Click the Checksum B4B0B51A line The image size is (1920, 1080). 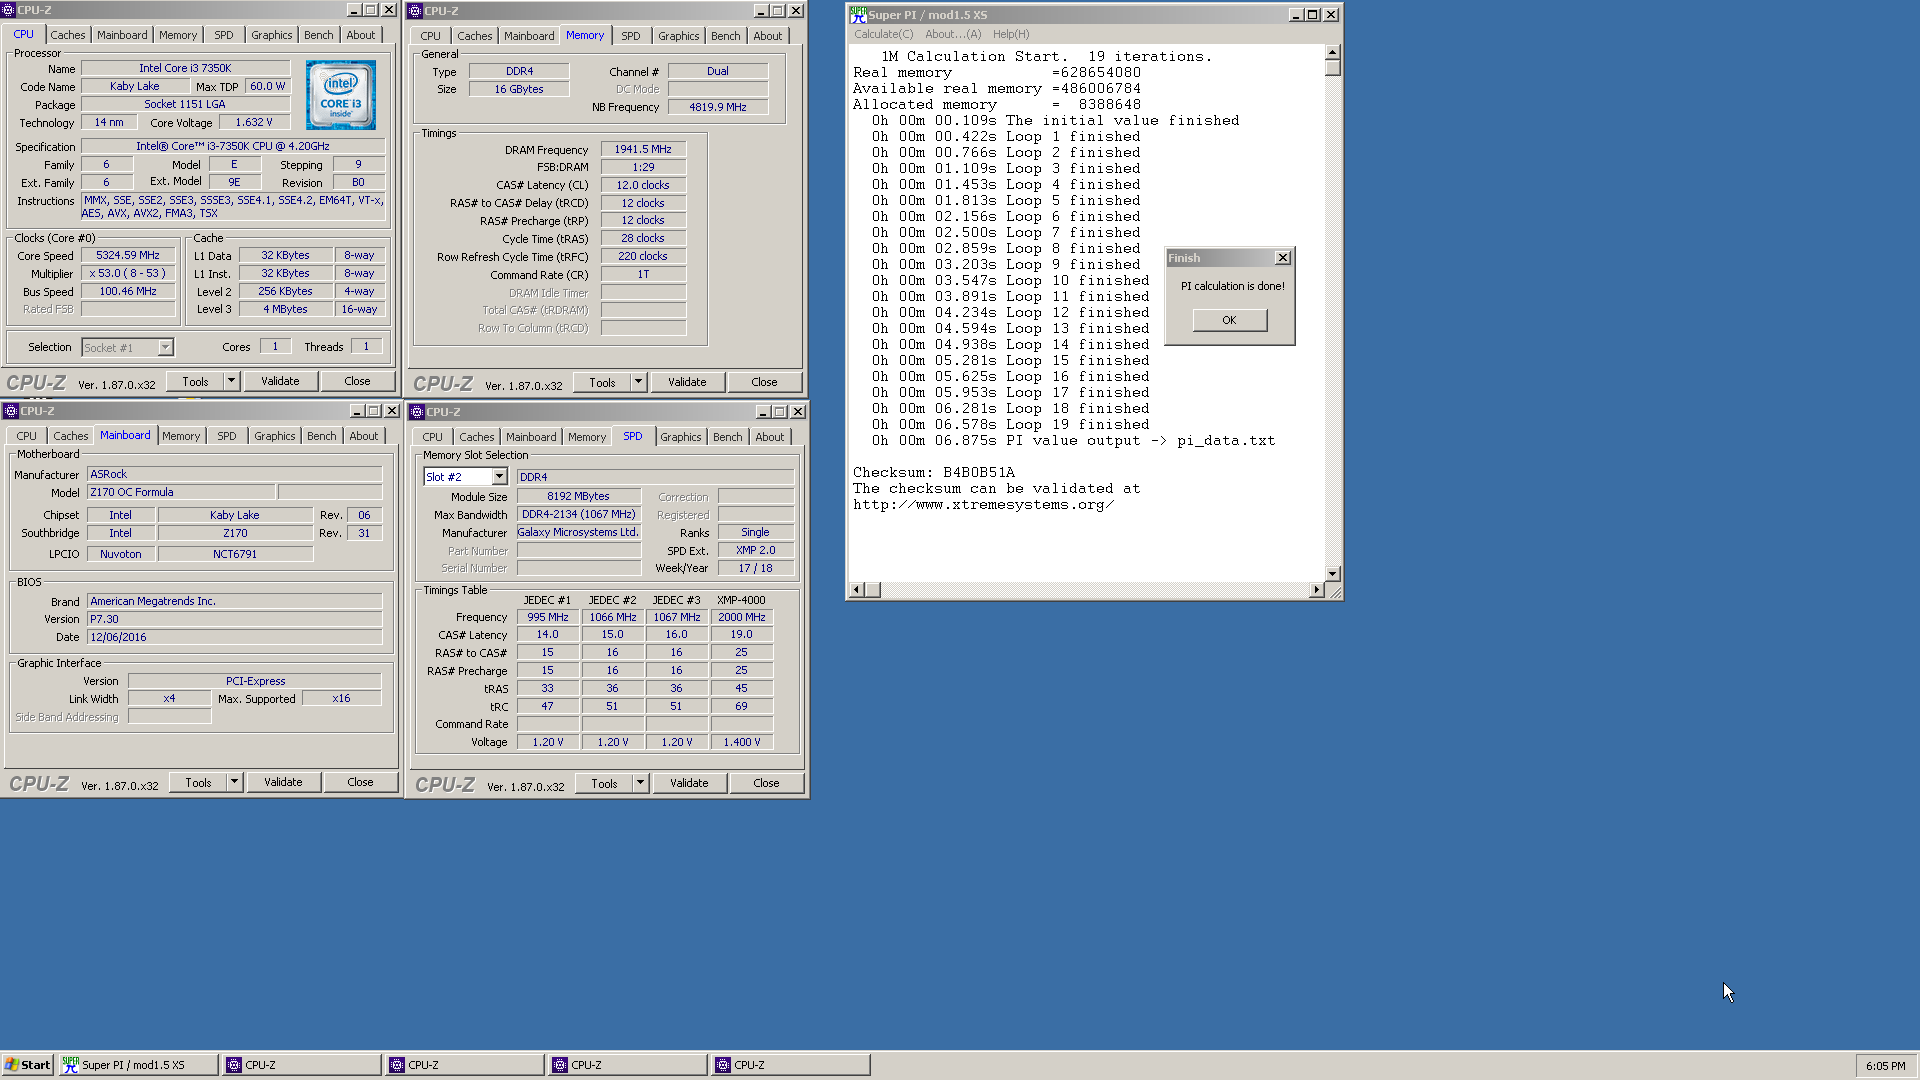coord(933,473)
